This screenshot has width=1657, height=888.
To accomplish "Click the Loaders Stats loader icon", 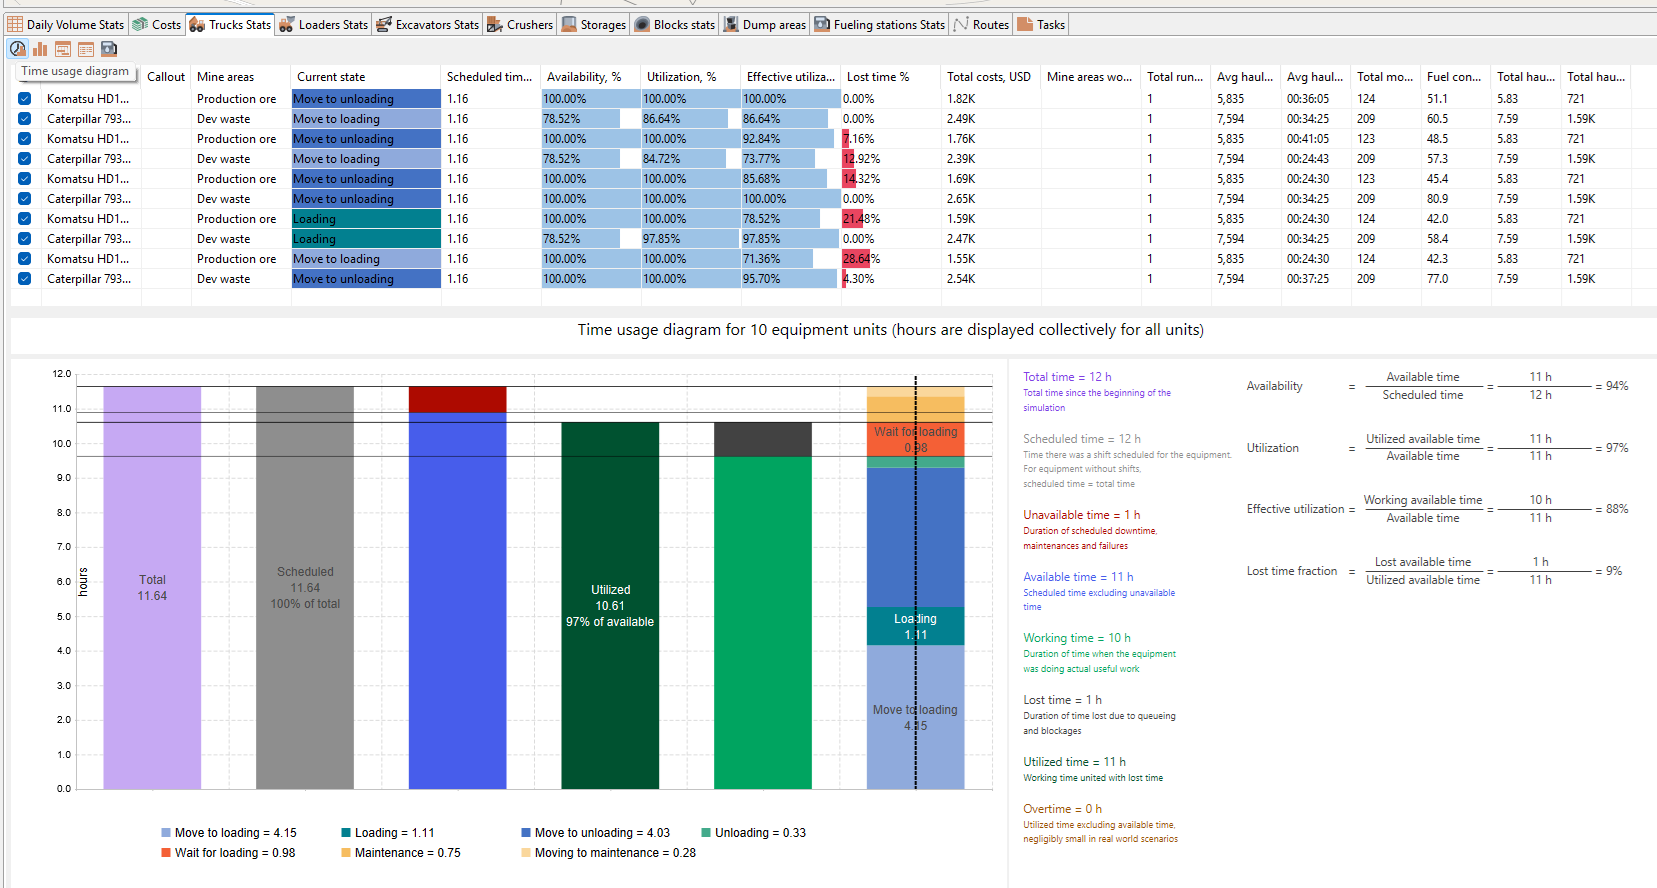I will click(x=287, y=24).
